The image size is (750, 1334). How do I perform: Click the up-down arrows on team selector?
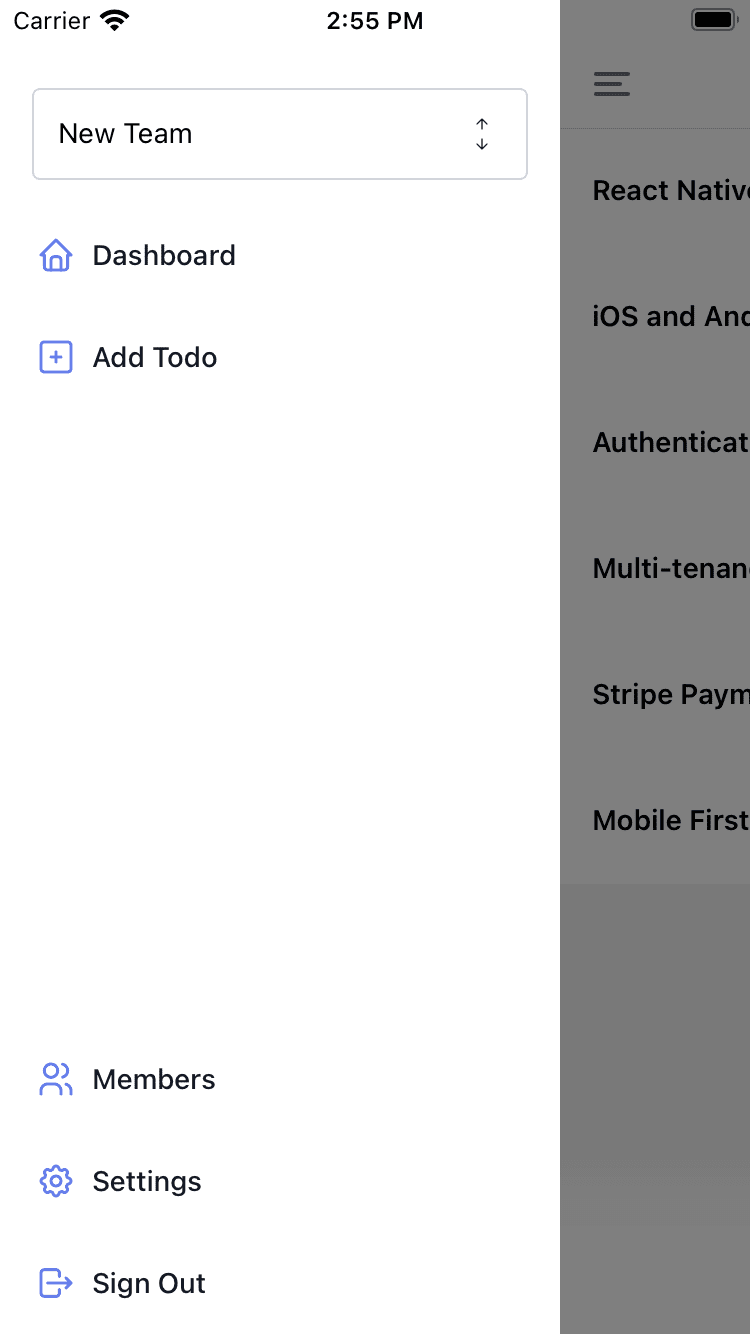point(481,133)
